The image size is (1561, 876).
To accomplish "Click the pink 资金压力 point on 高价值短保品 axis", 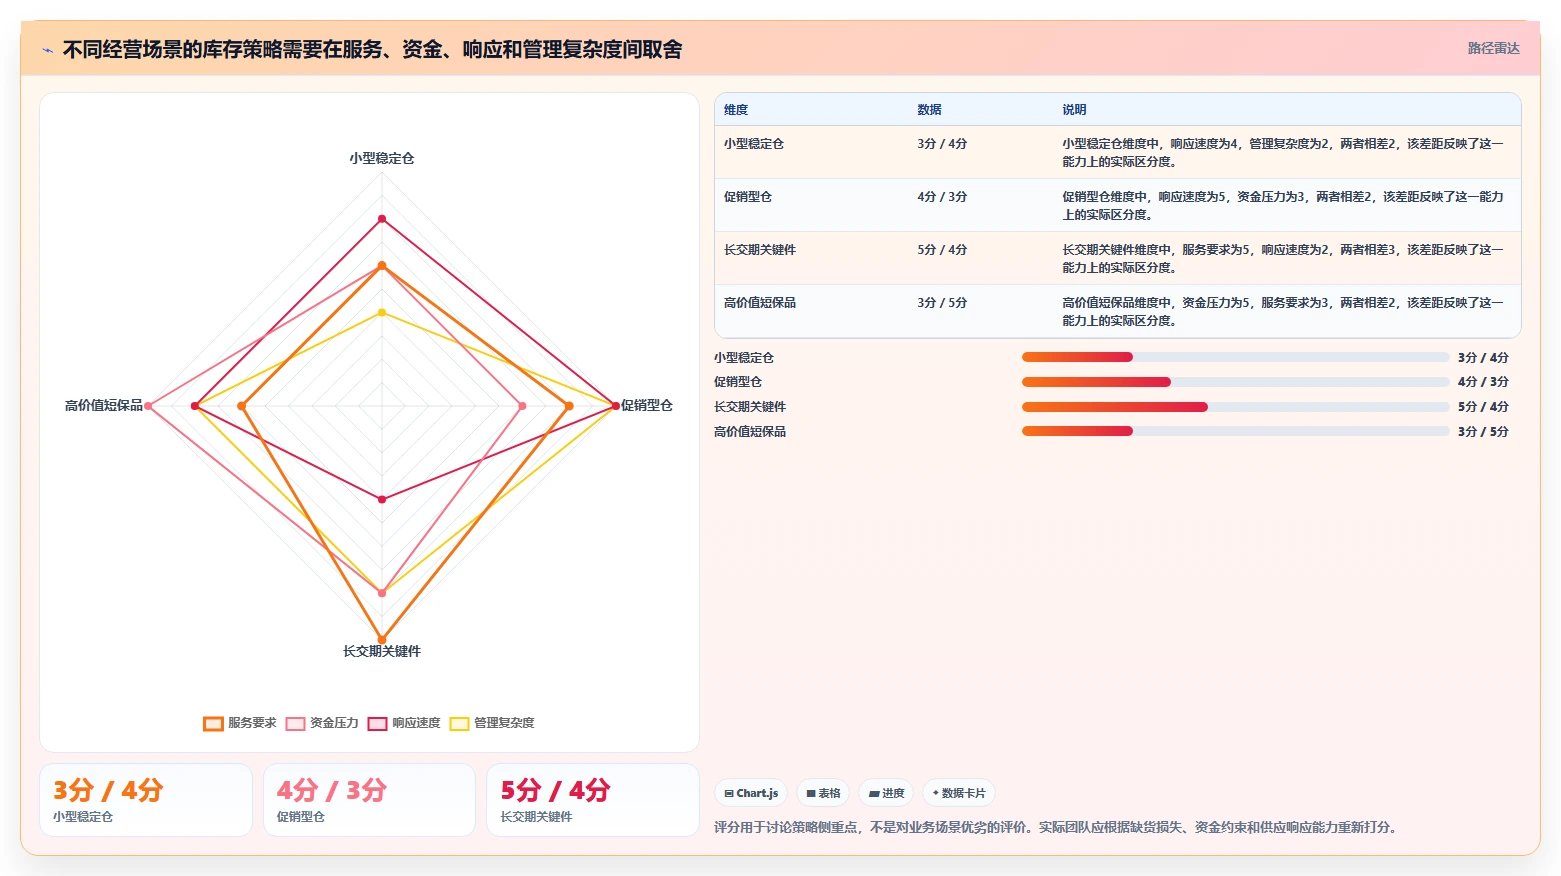I will [x=148, y=406].
